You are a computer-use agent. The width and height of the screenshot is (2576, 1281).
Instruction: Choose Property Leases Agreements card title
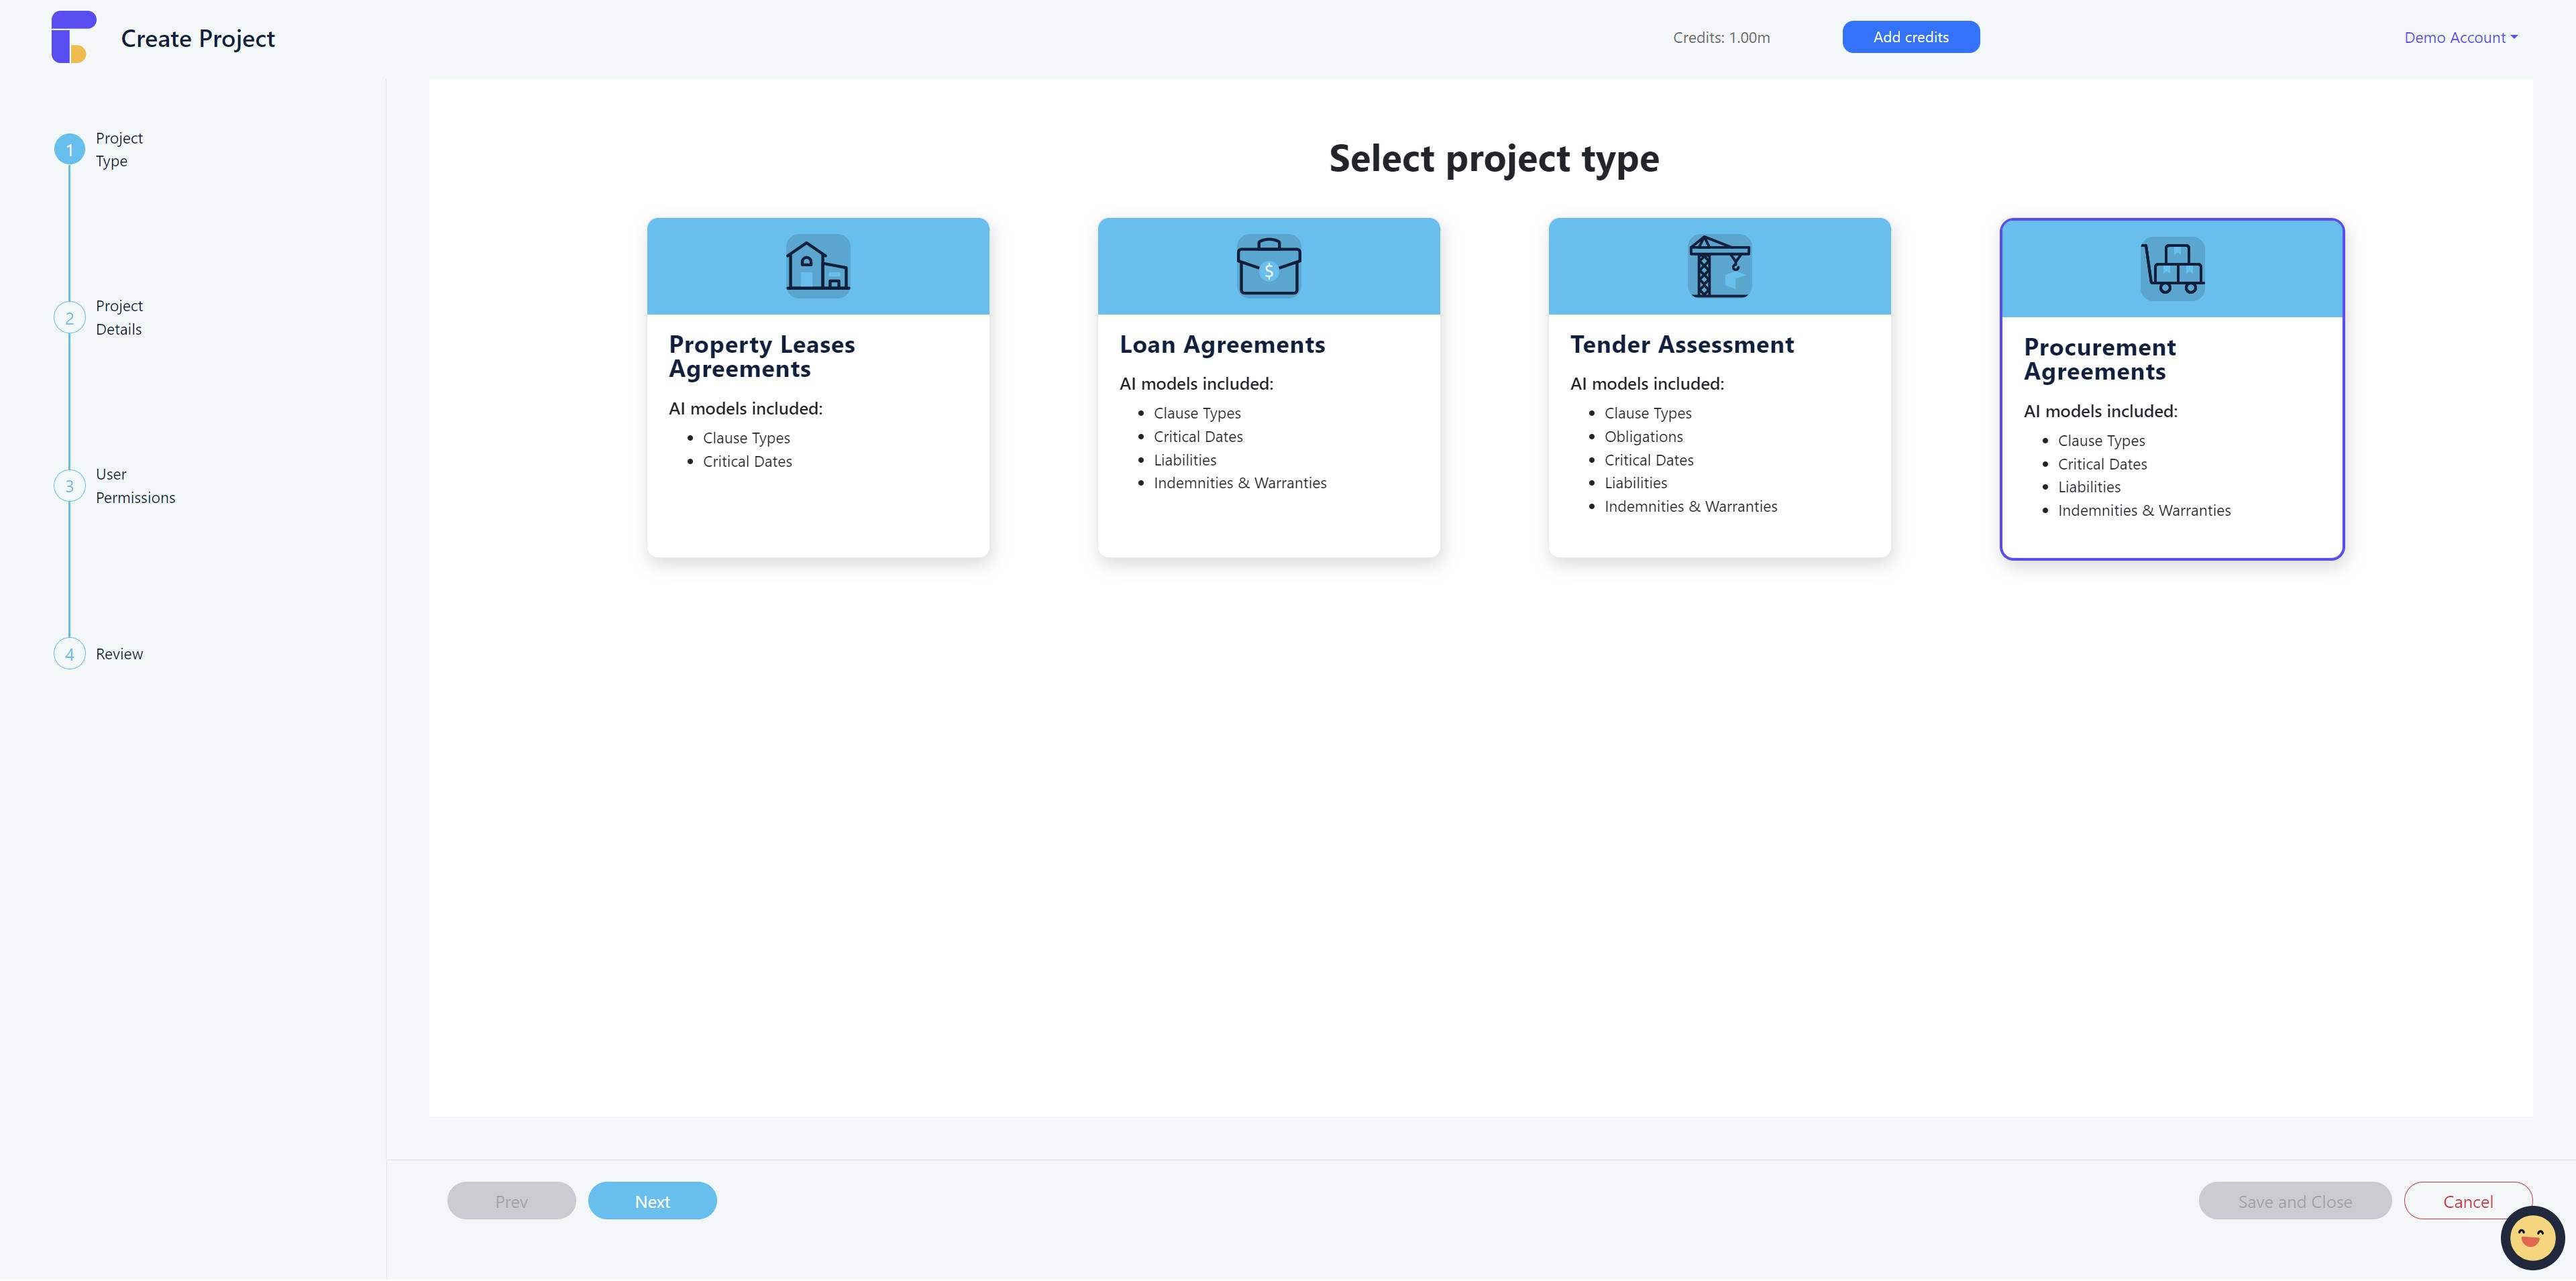(x=762, y=357)
